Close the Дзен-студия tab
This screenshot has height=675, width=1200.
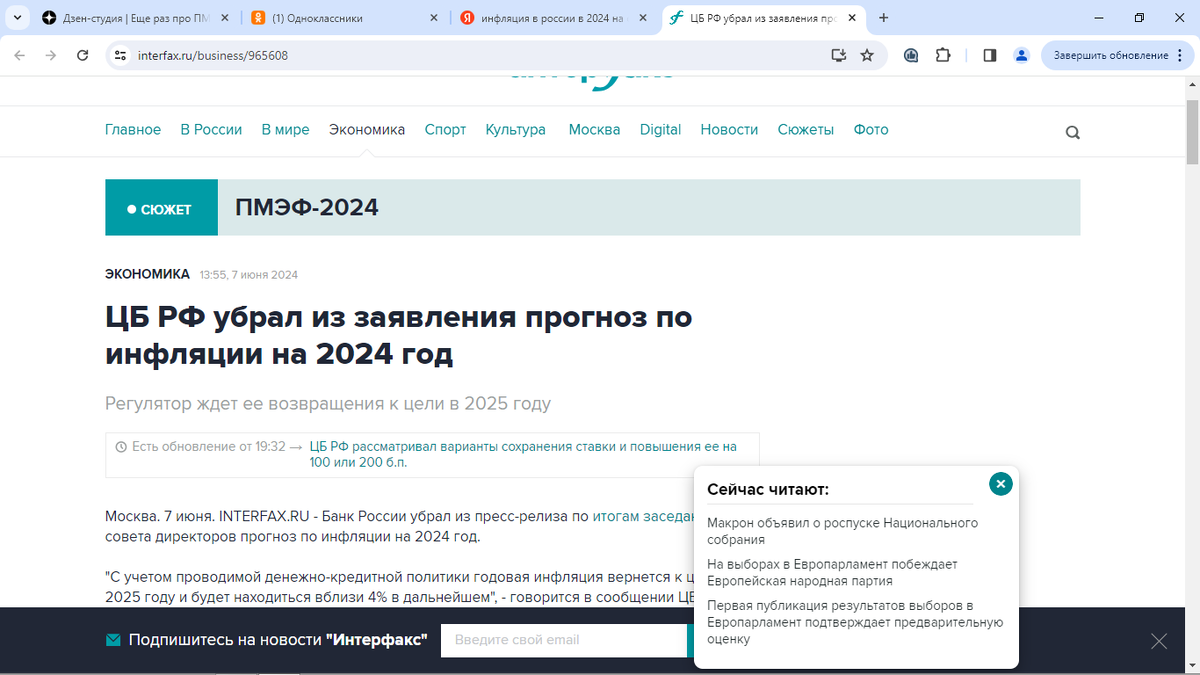(x=224, y=18)
